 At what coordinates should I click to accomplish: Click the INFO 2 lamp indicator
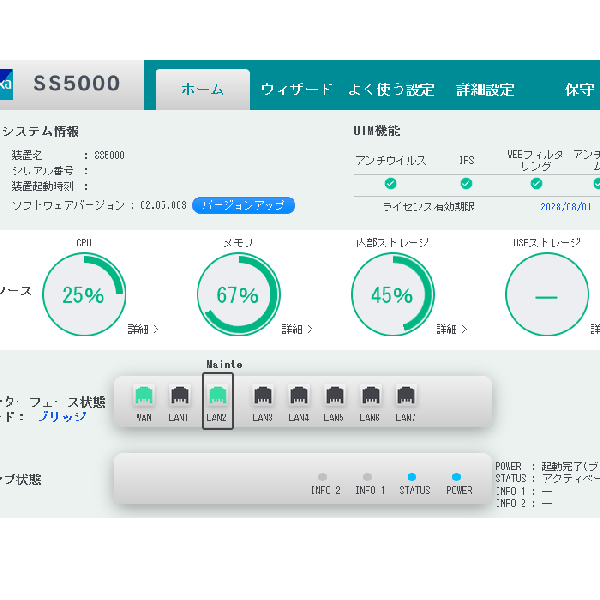323,477
